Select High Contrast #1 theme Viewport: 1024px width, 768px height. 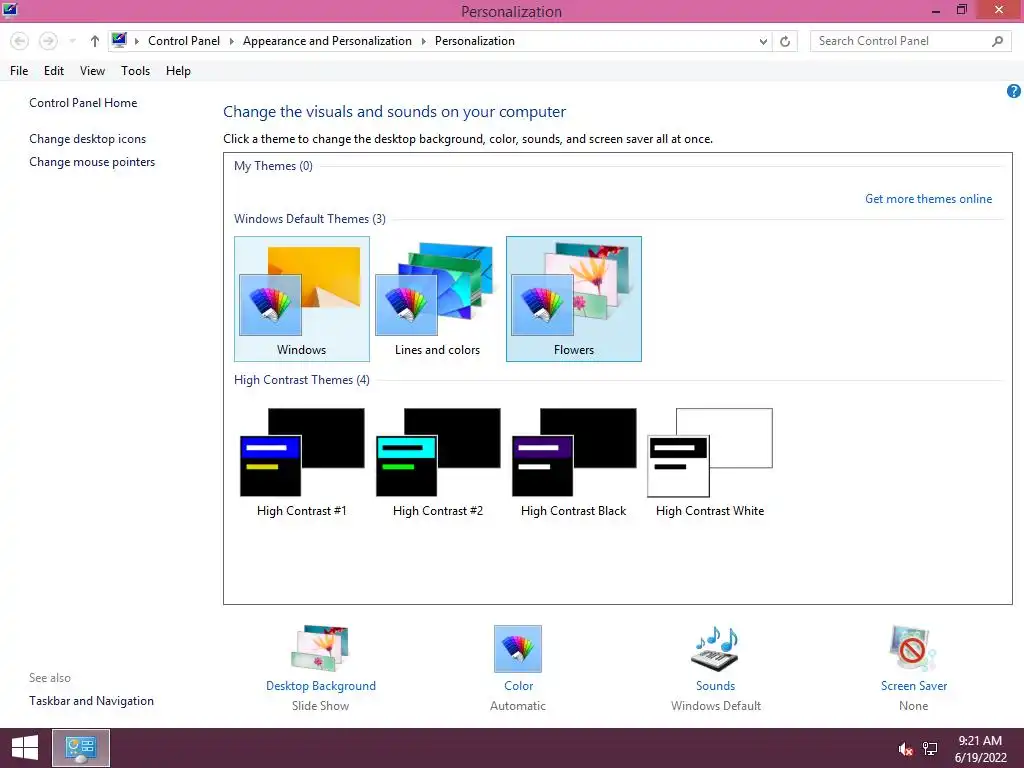(302, 462)
